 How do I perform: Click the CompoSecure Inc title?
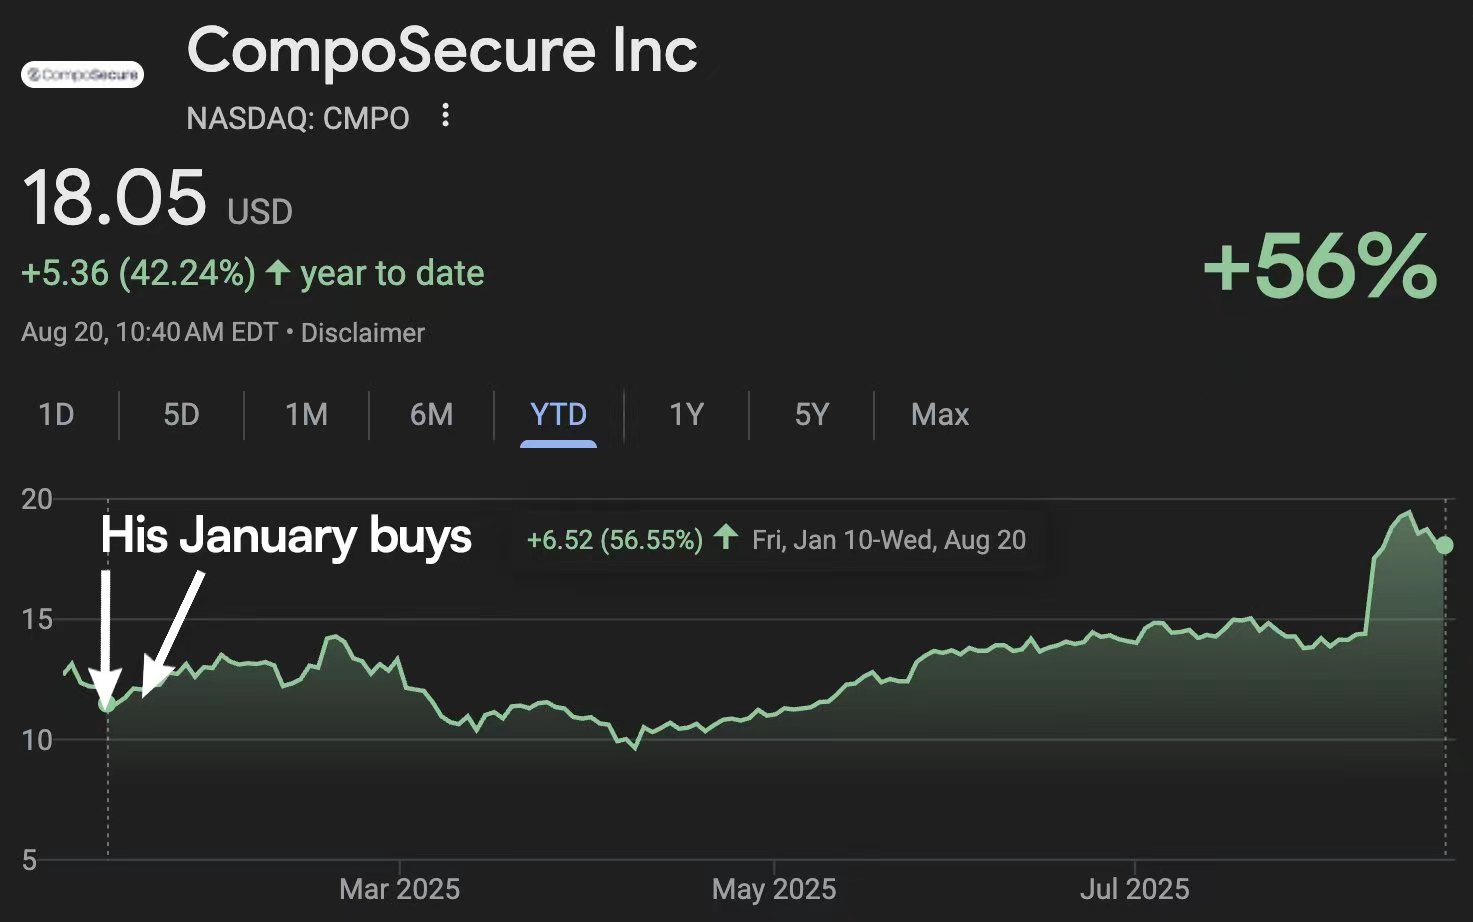click(x=442, y=50)
